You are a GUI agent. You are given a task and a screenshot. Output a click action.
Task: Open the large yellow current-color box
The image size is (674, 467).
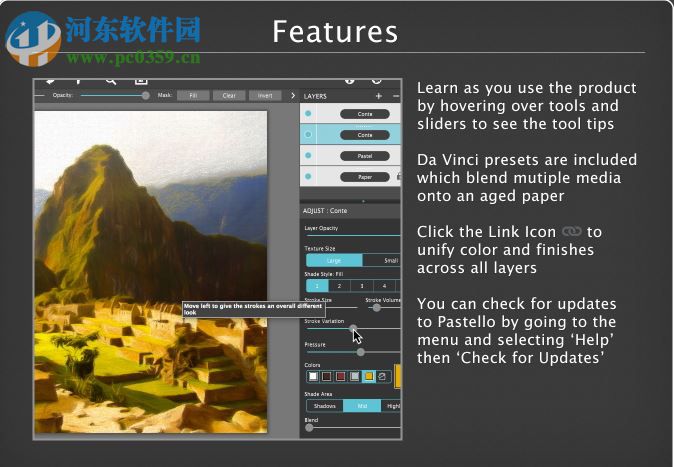click(398, 376)
